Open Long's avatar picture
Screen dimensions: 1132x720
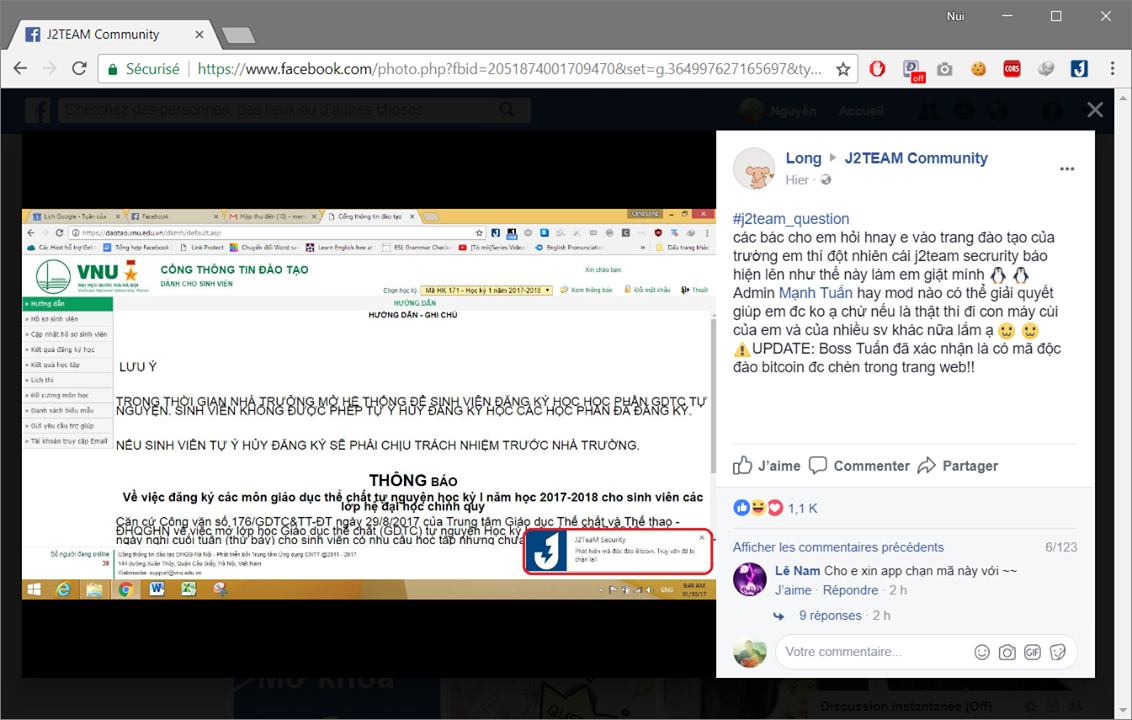point(754,168)
